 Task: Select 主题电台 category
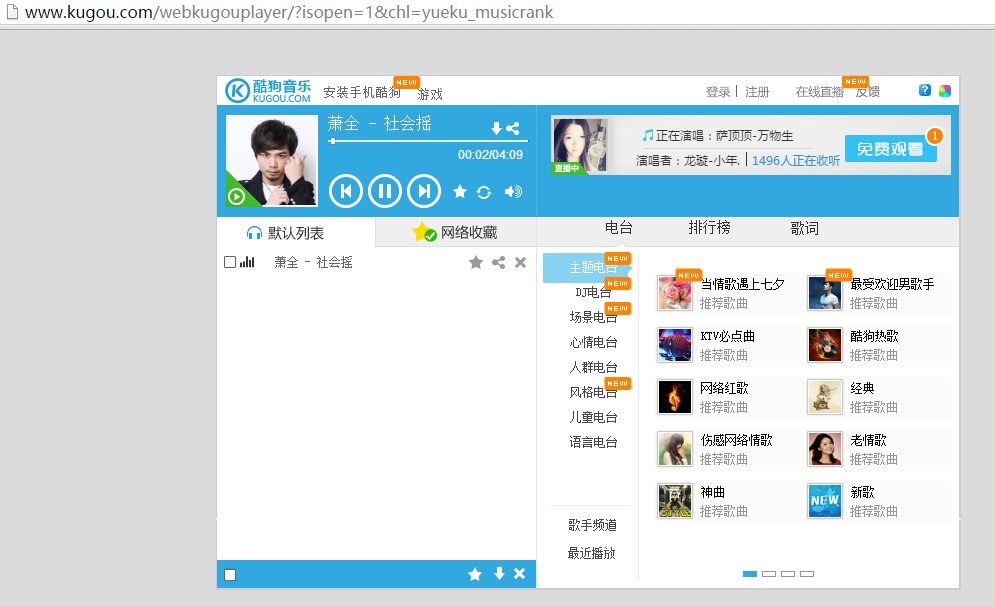588,267
